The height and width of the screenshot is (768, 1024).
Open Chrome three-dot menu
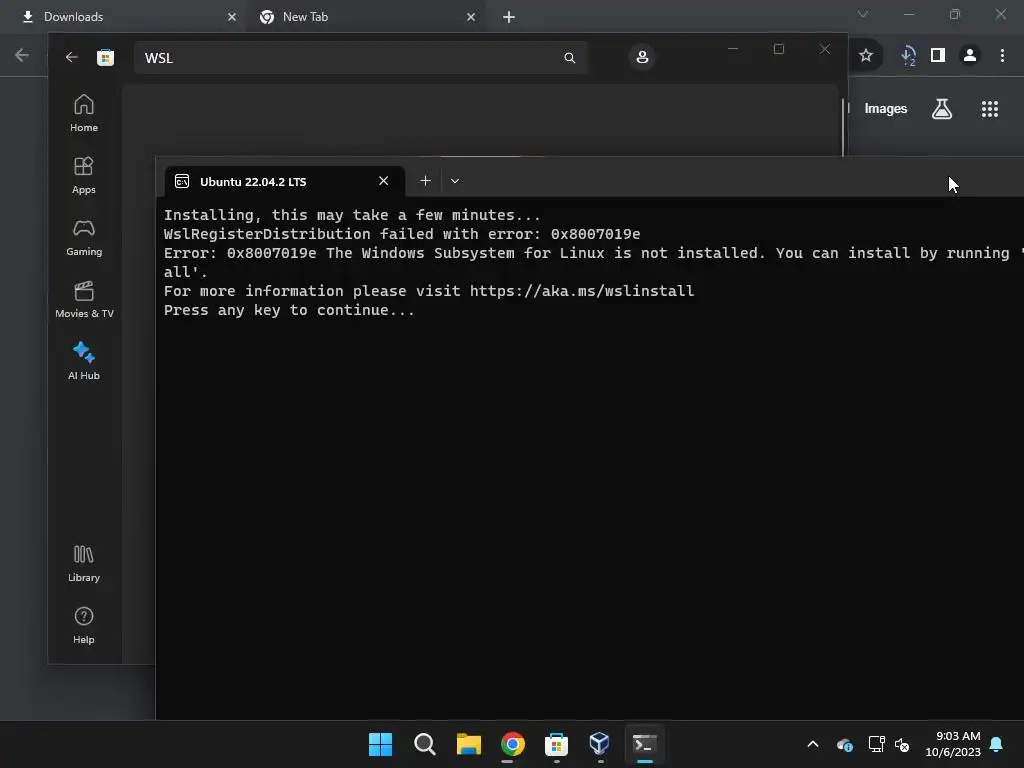coord(1002,56)
